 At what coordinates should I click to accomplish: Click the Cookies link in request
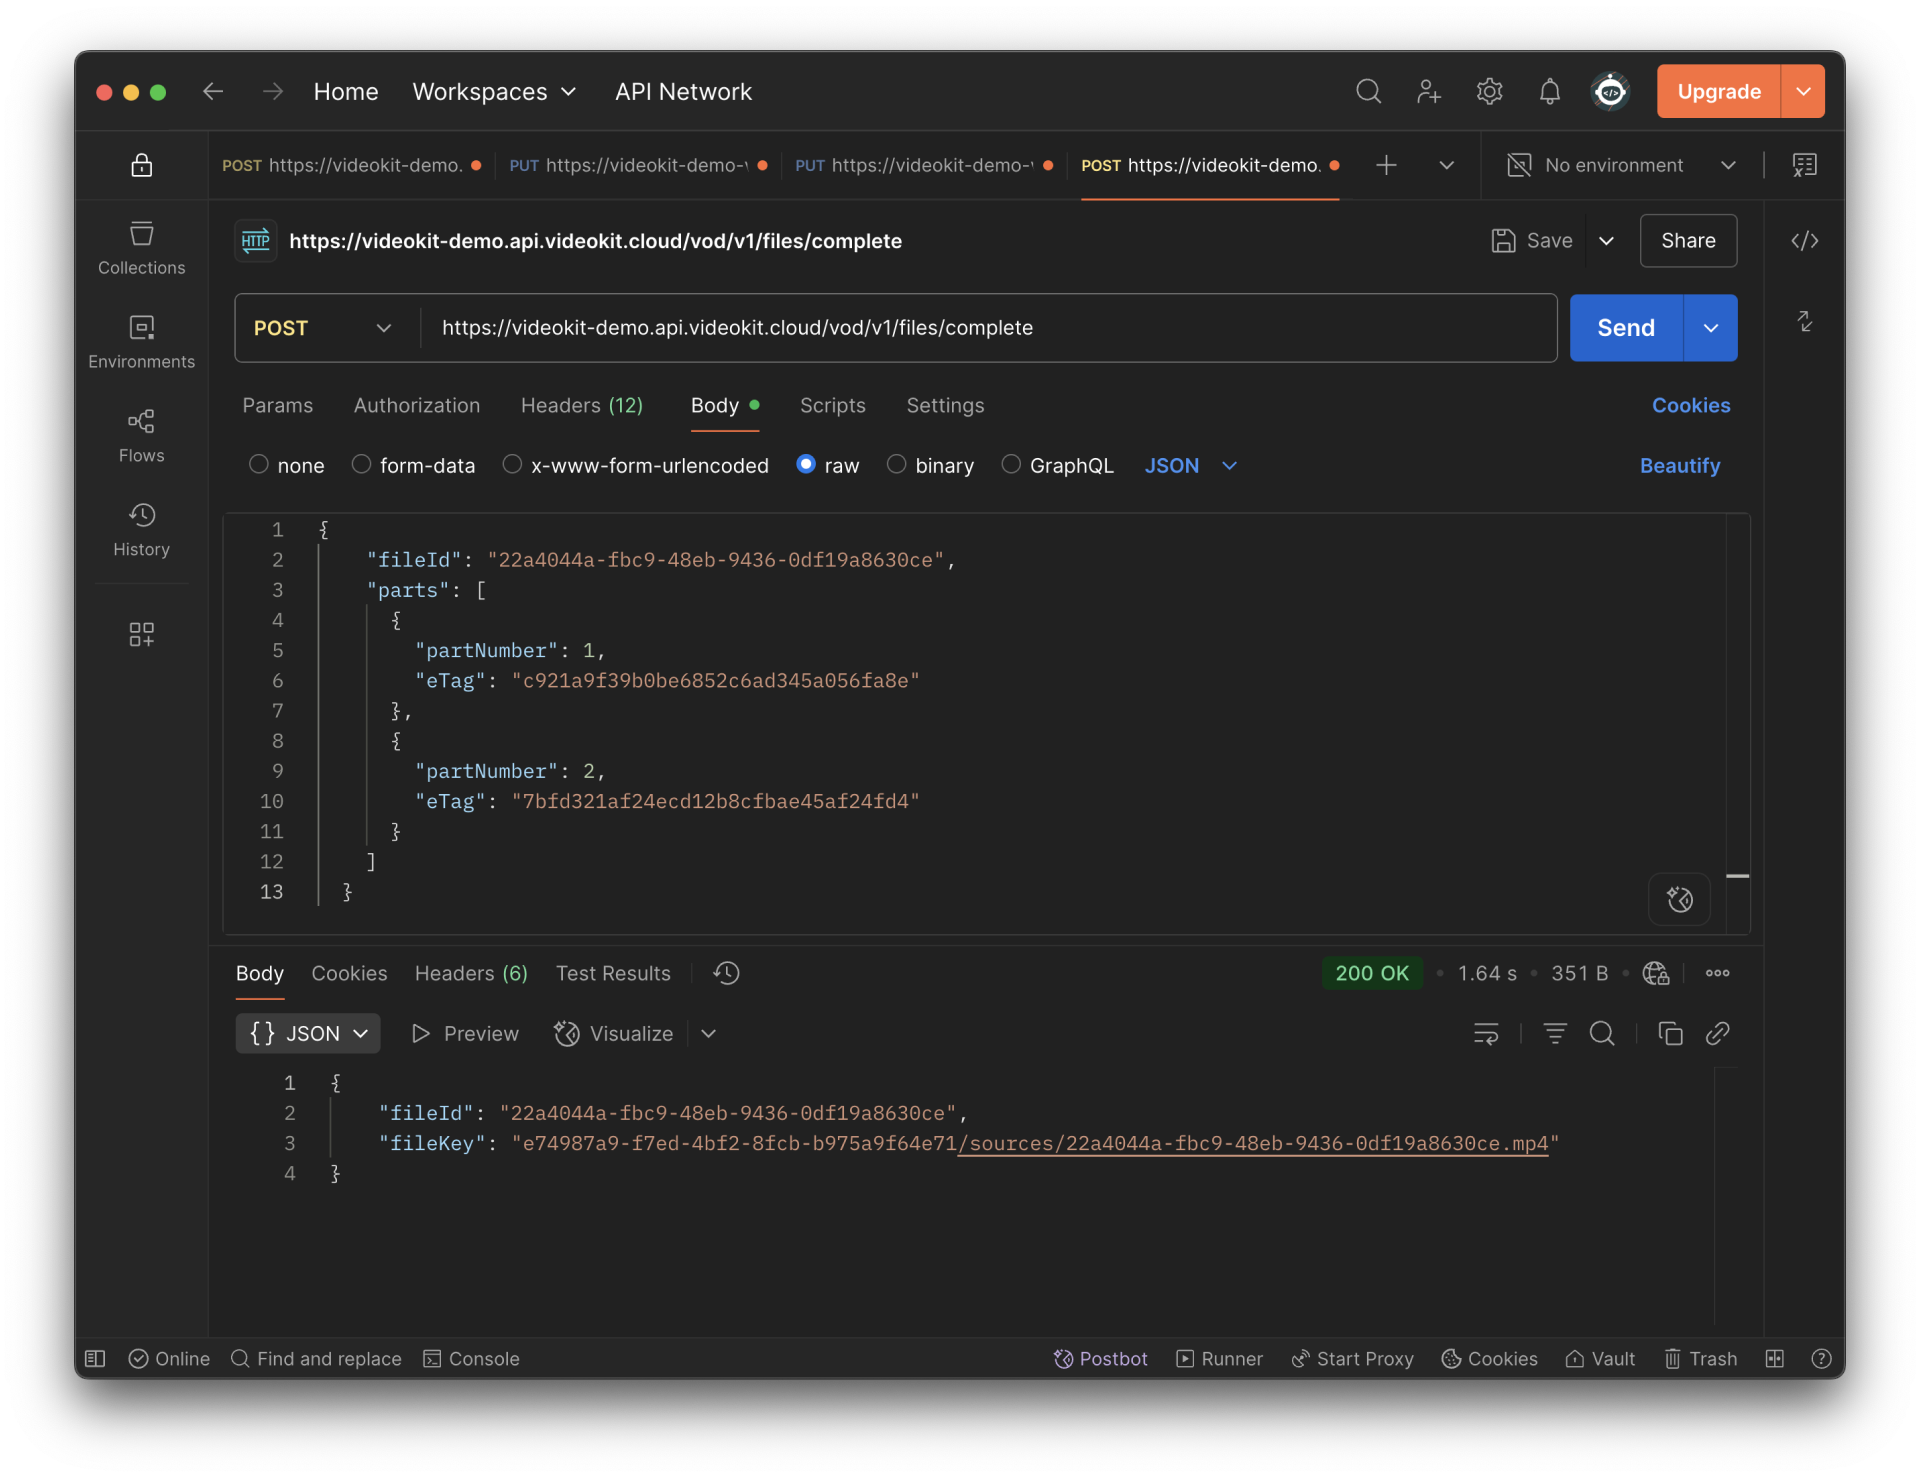point(1690,405)
